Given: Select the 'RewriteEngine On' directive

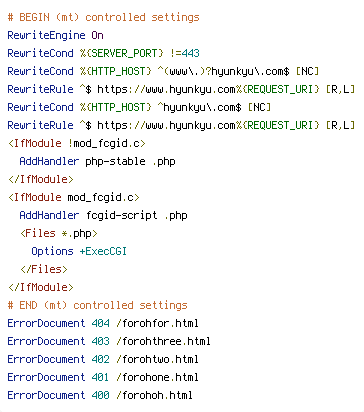Looking at the screenshot, I should (55, 35).
